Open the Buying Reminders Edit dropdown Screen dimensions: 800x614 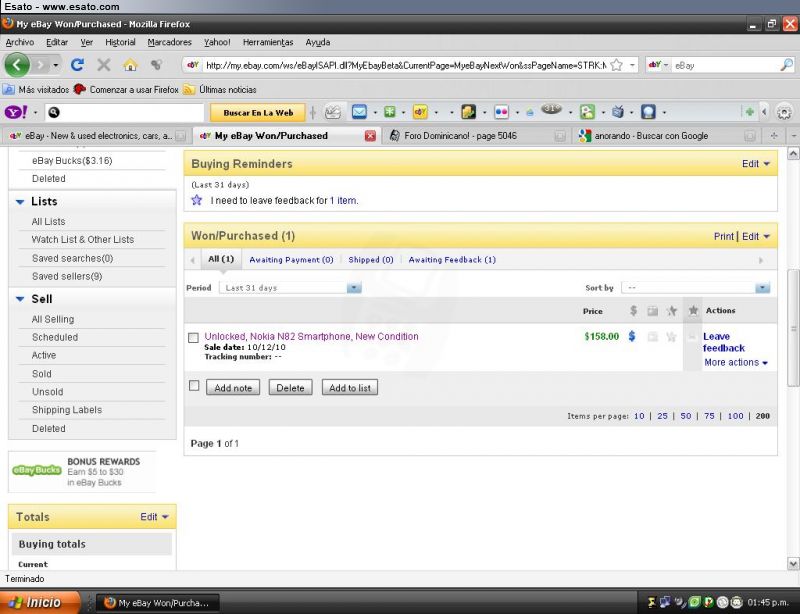pos(756,164)
